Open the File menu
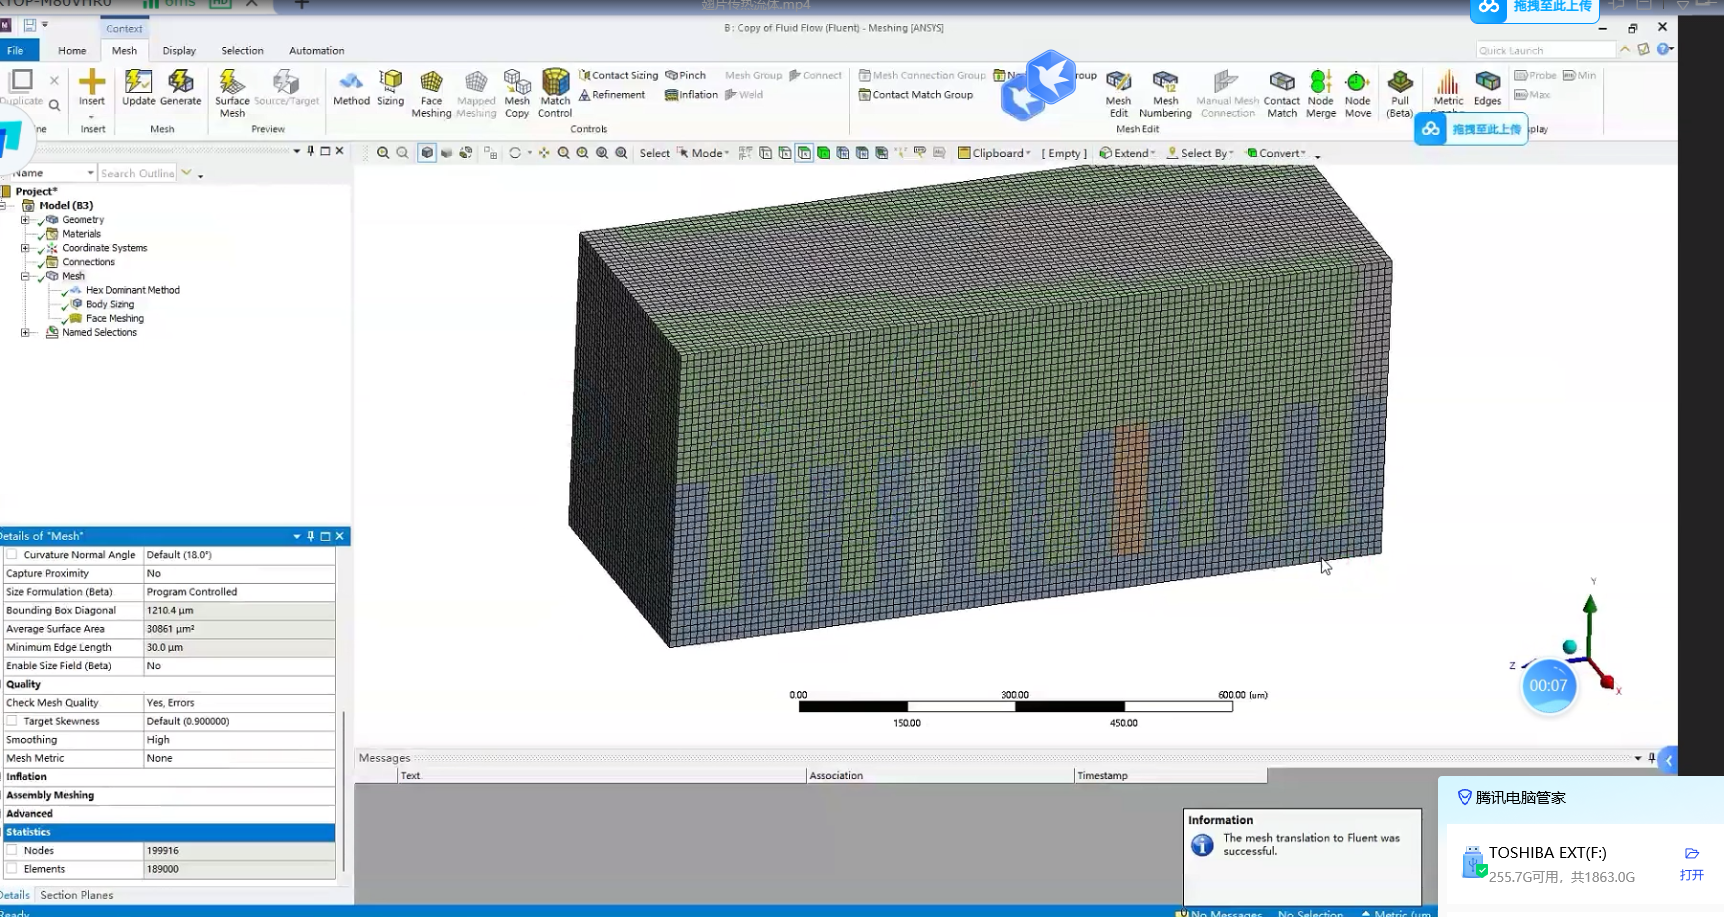The image size is (1724, 917). pos(16,50)
